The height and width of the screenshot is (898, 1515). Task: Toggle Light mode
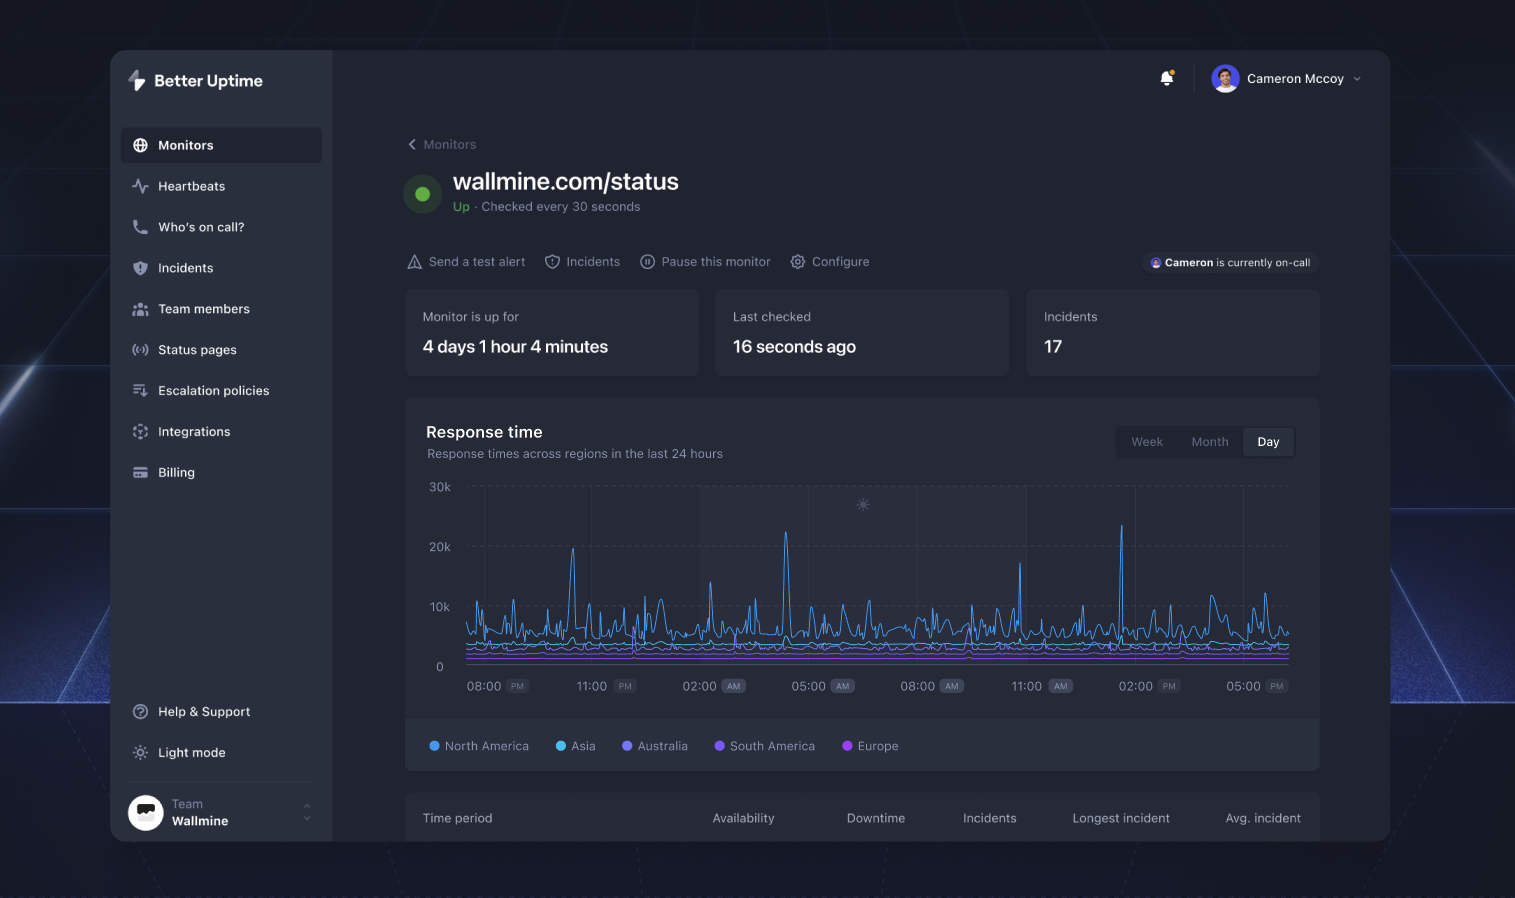[192, 752]
